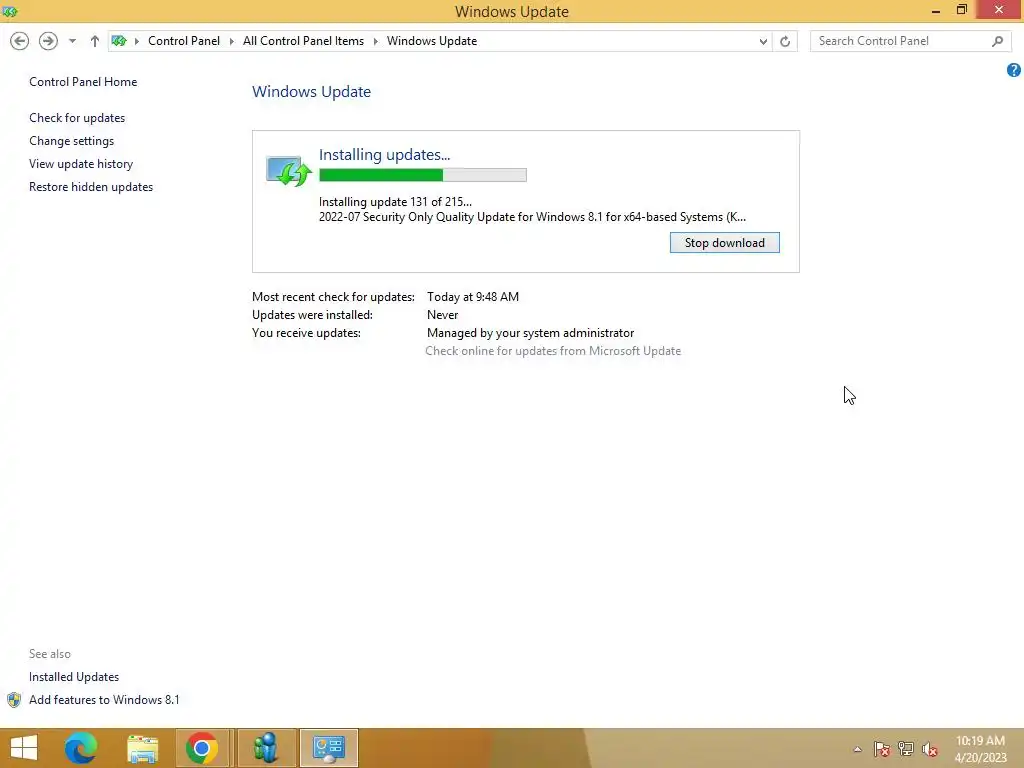
Task: Minimize the Windows Update window
Action: 936,10
